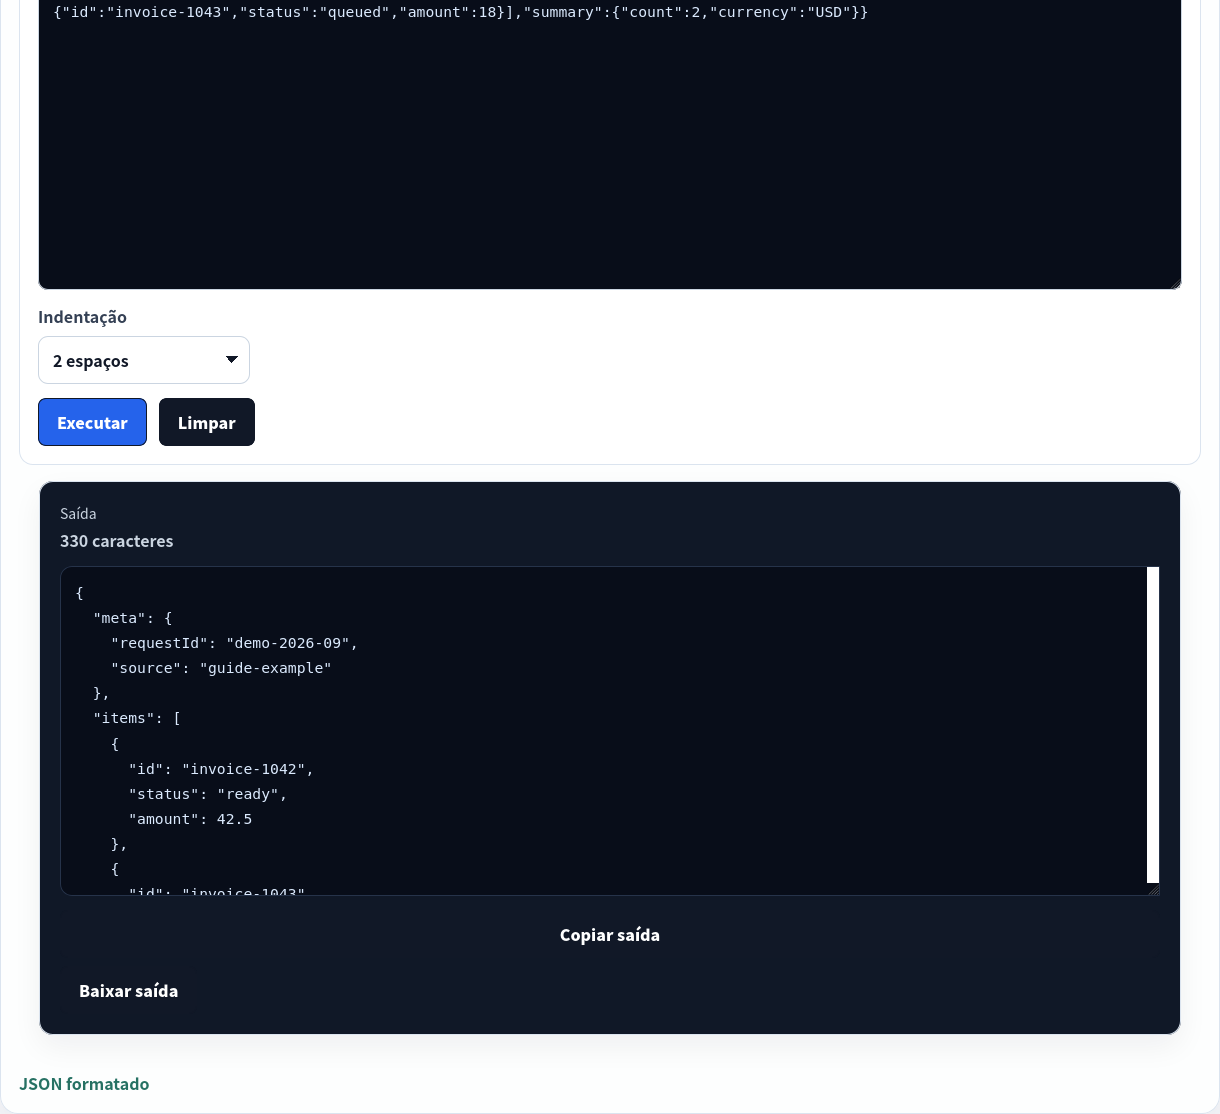
Task: Click the blue Executar button
Action: click(x=92, y=422)
